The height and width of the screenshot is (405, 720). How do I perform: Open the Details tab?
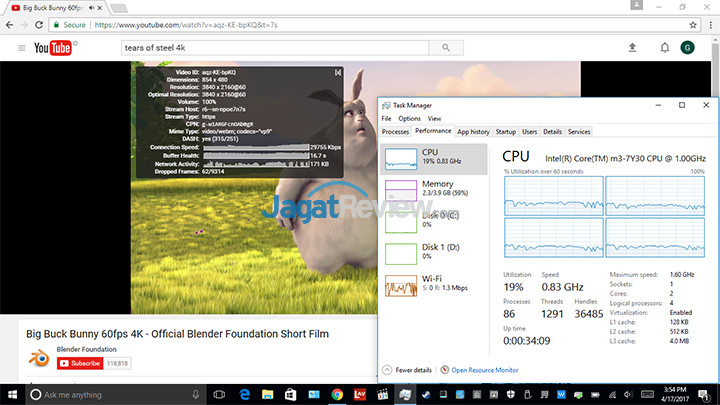(552, 132)
